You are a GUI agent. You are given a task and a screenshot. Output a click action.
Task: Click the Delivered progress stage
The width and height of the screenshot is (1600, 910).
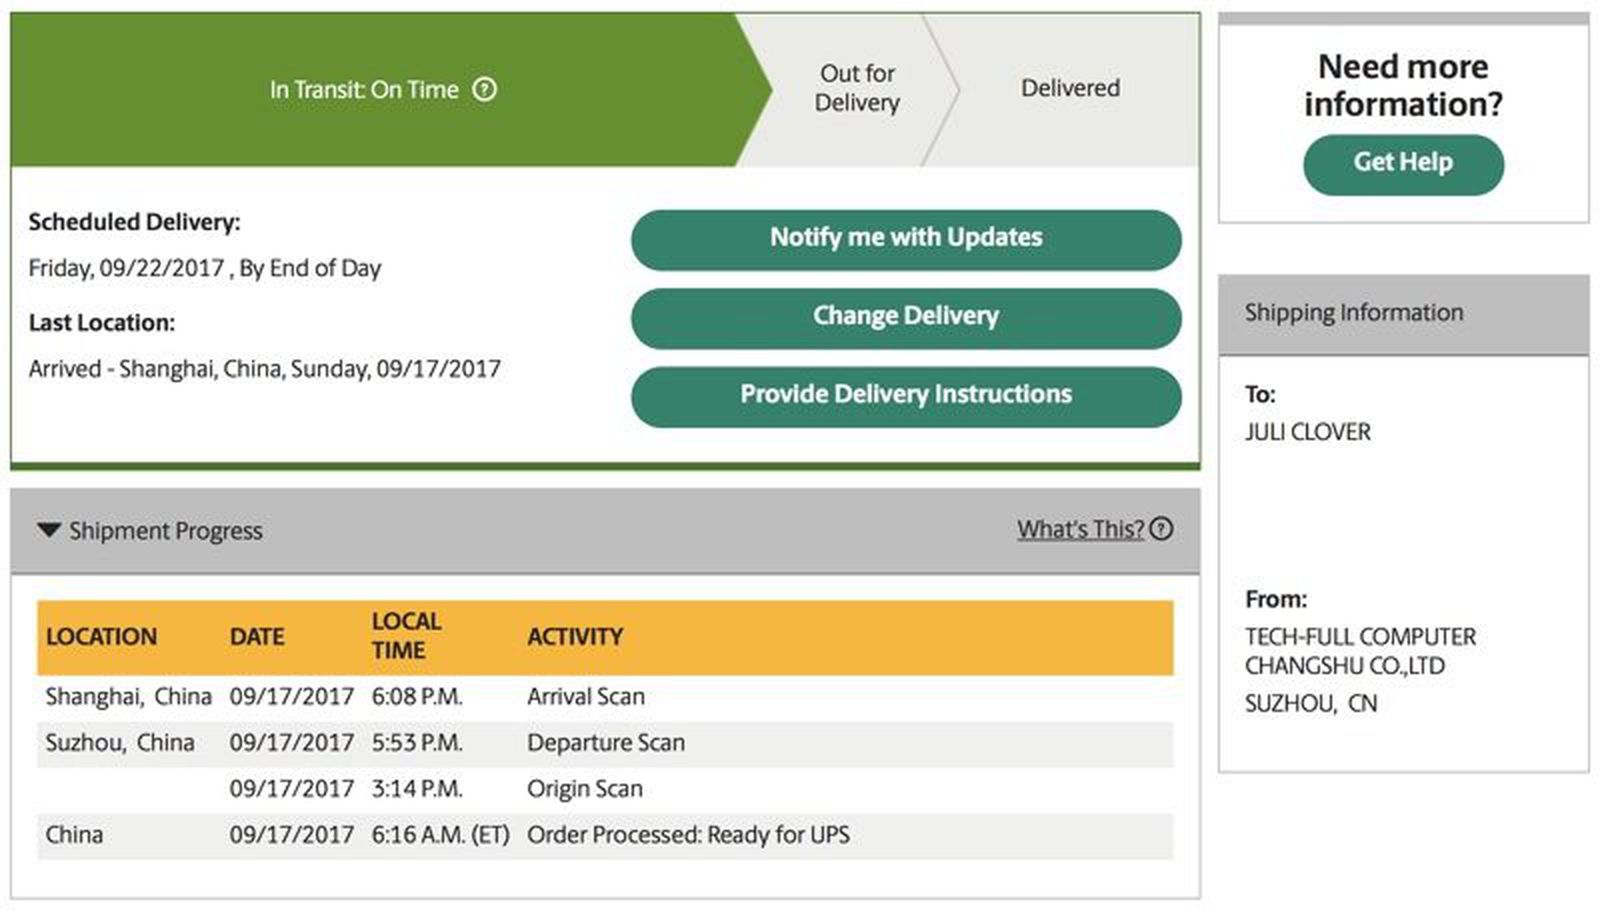click(x=1069, y=88)
